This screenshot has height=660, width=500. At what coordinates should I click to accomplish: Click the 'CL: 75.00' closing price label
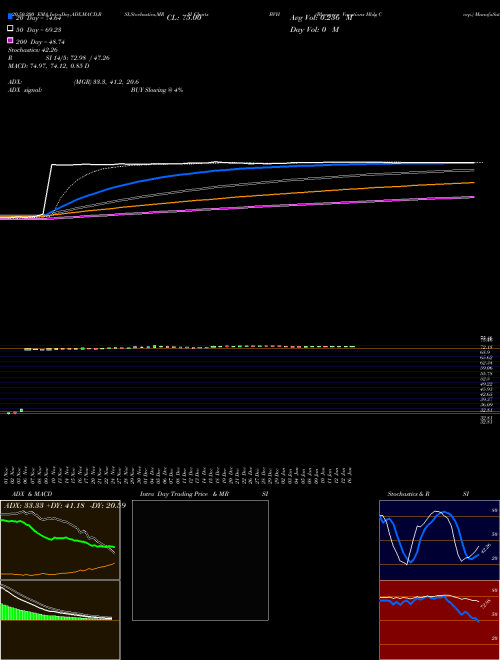[x=184, y=18]
